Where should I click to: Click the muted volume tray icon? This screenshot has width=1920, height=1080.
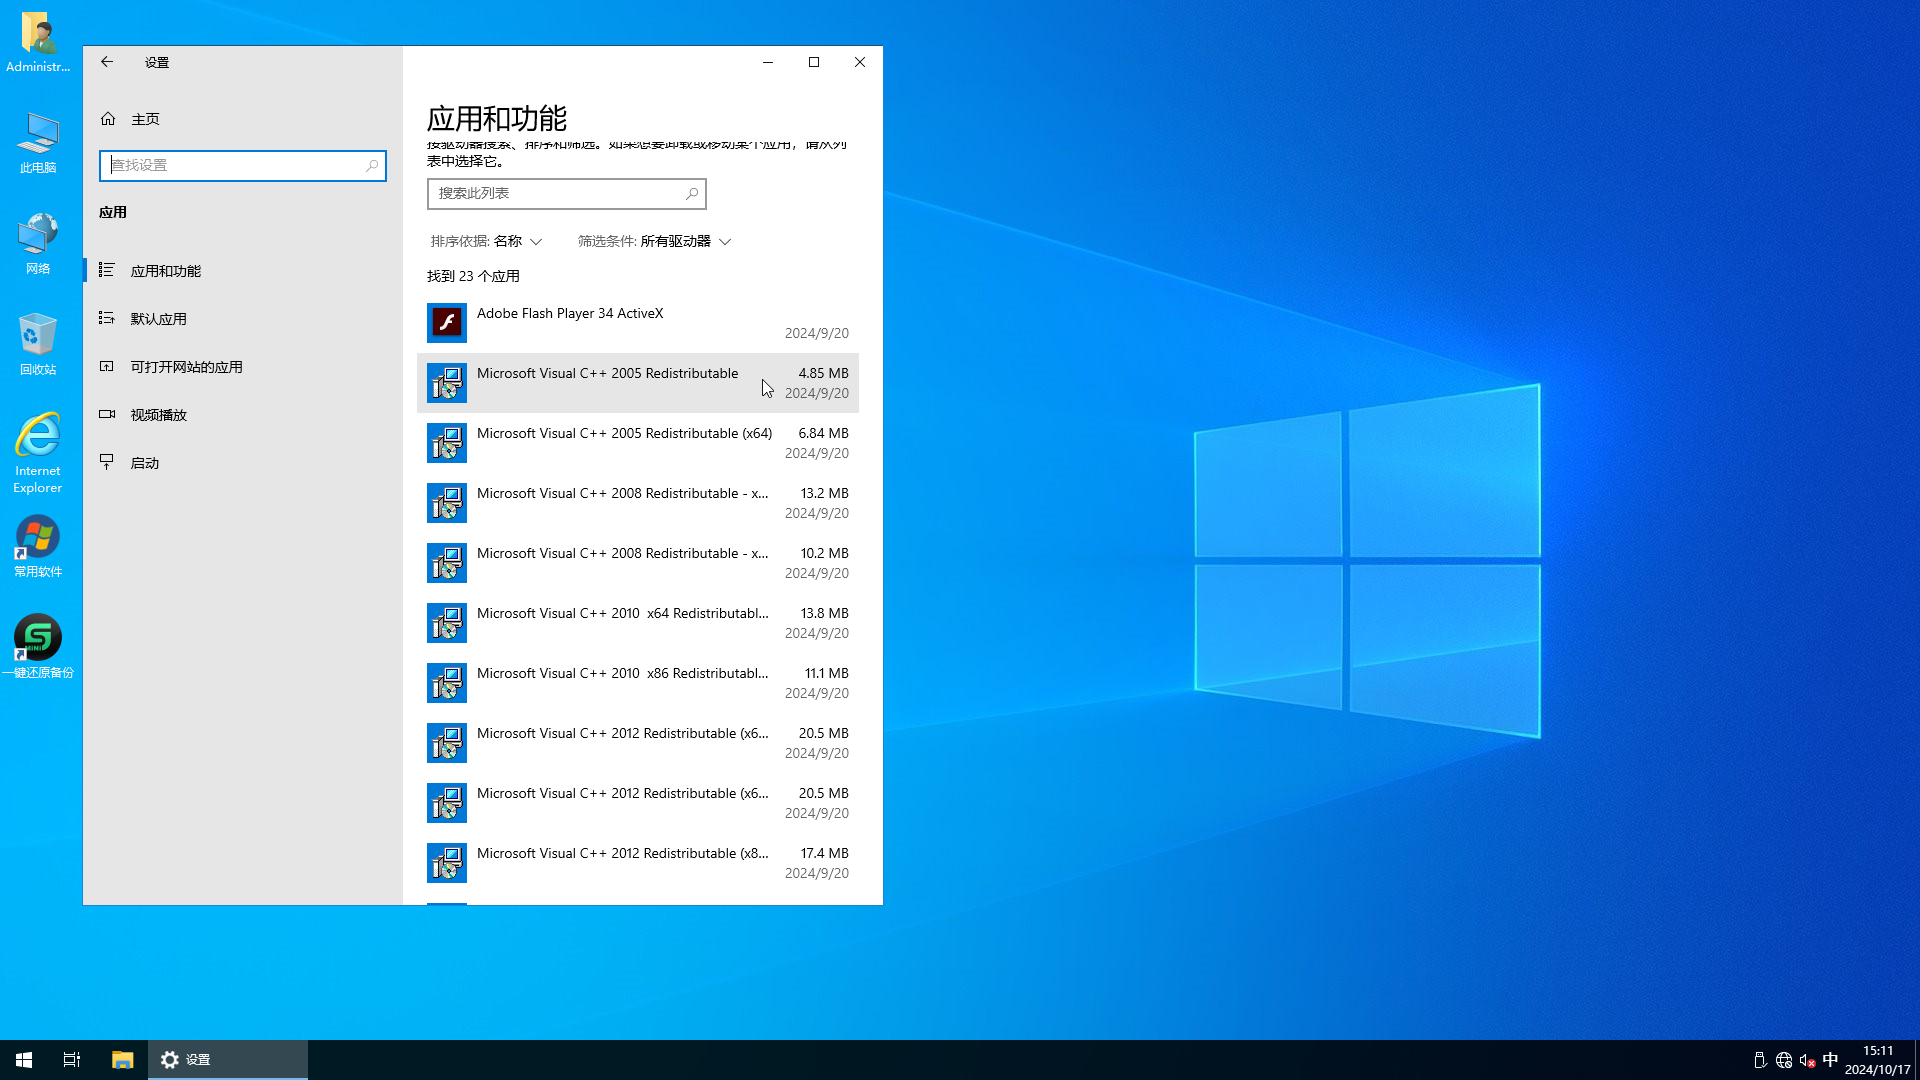click(x=1807, y=1060)
